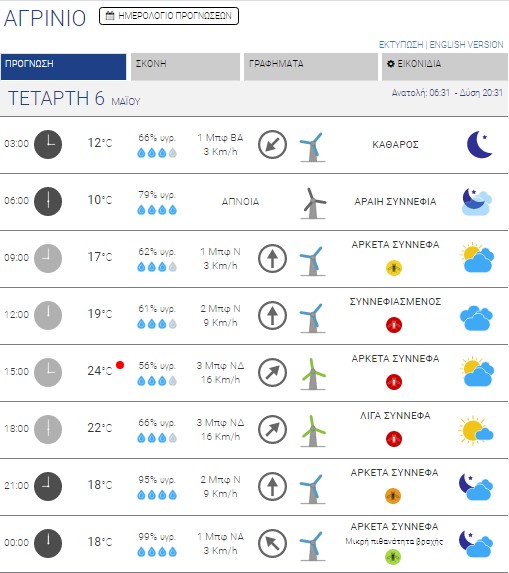The image size is (509, 573).
Task: Click the ΕΚΤΥΠΩΣΗ print link
Action: pos(401,45)
